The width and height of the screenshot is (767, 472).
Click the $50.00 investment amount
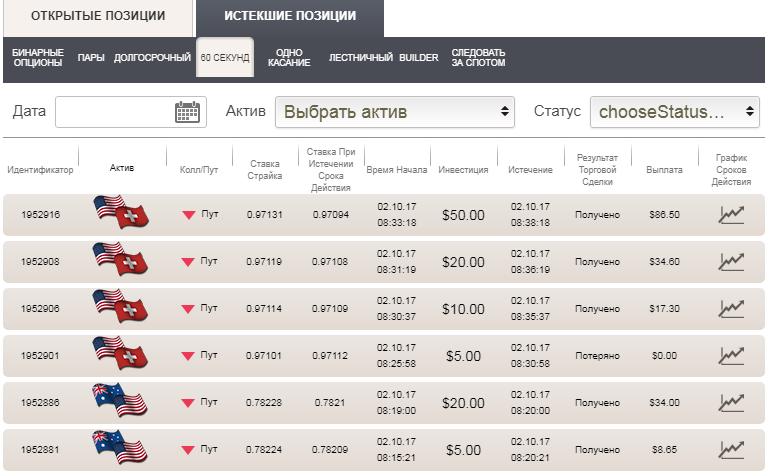point(463,215)
